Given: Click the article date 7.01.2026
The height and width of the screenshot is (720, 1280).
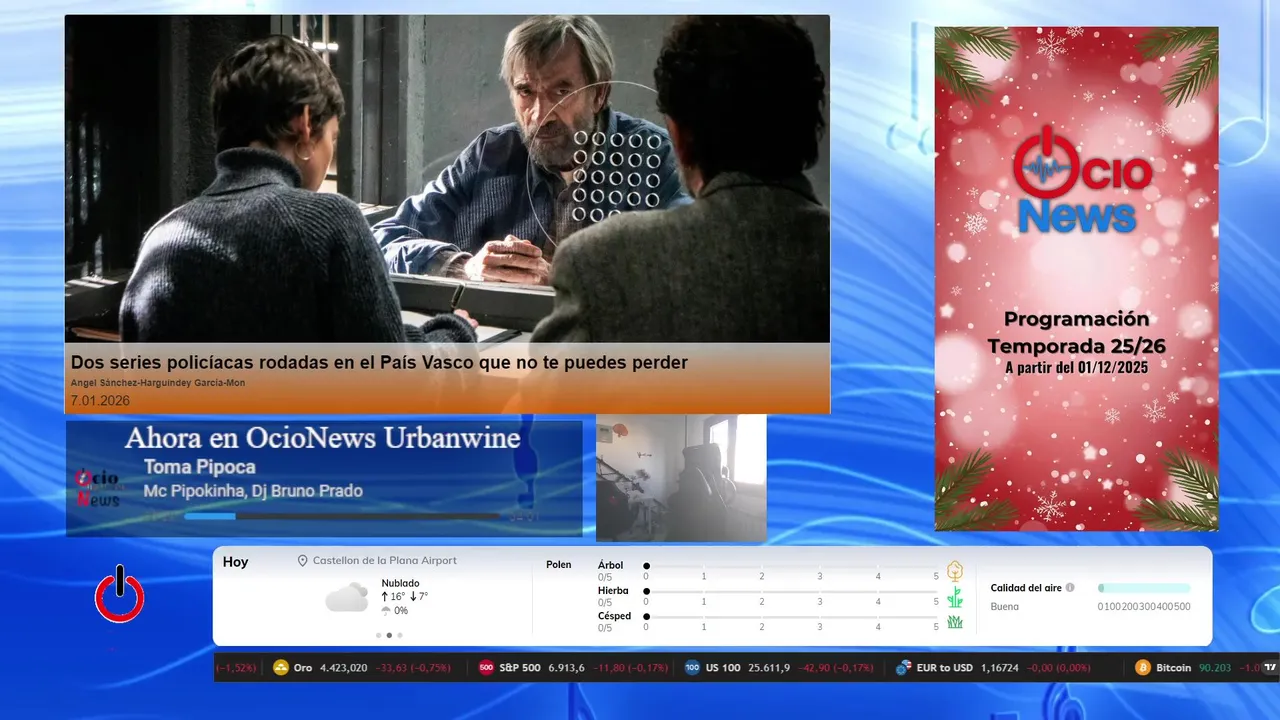Looking at the screenshot, I should pyautogui.click(x=100, y=401).
